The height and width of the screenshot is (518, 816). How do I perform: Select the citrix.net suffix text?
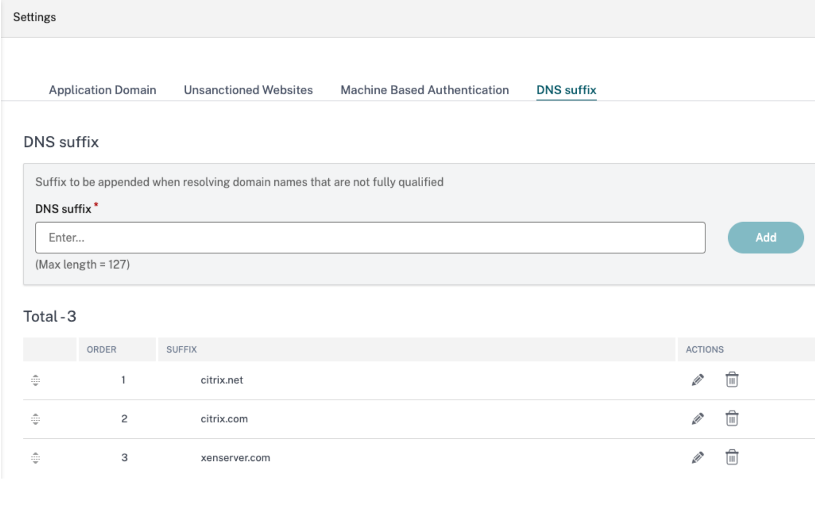(x=224, y=381)
